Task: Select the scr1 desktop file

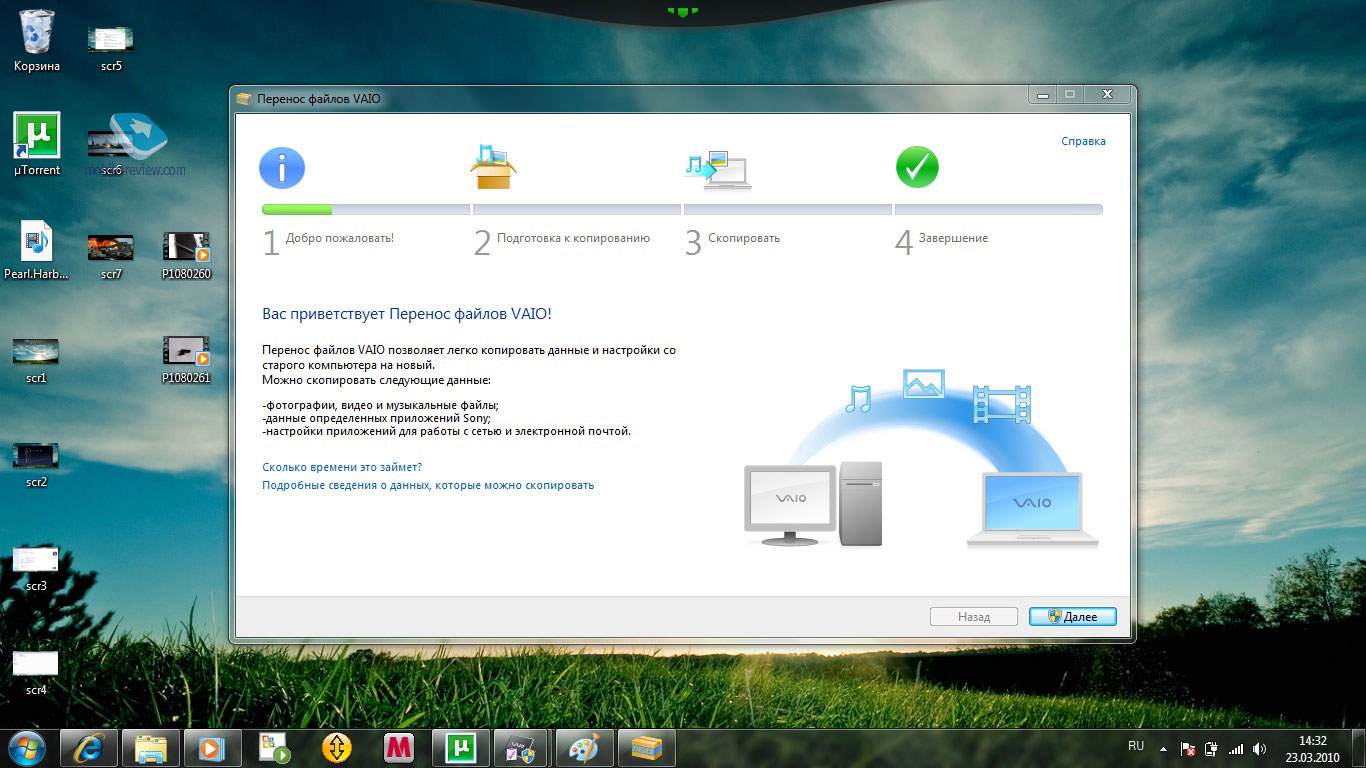Action: (x=36, y=359)
